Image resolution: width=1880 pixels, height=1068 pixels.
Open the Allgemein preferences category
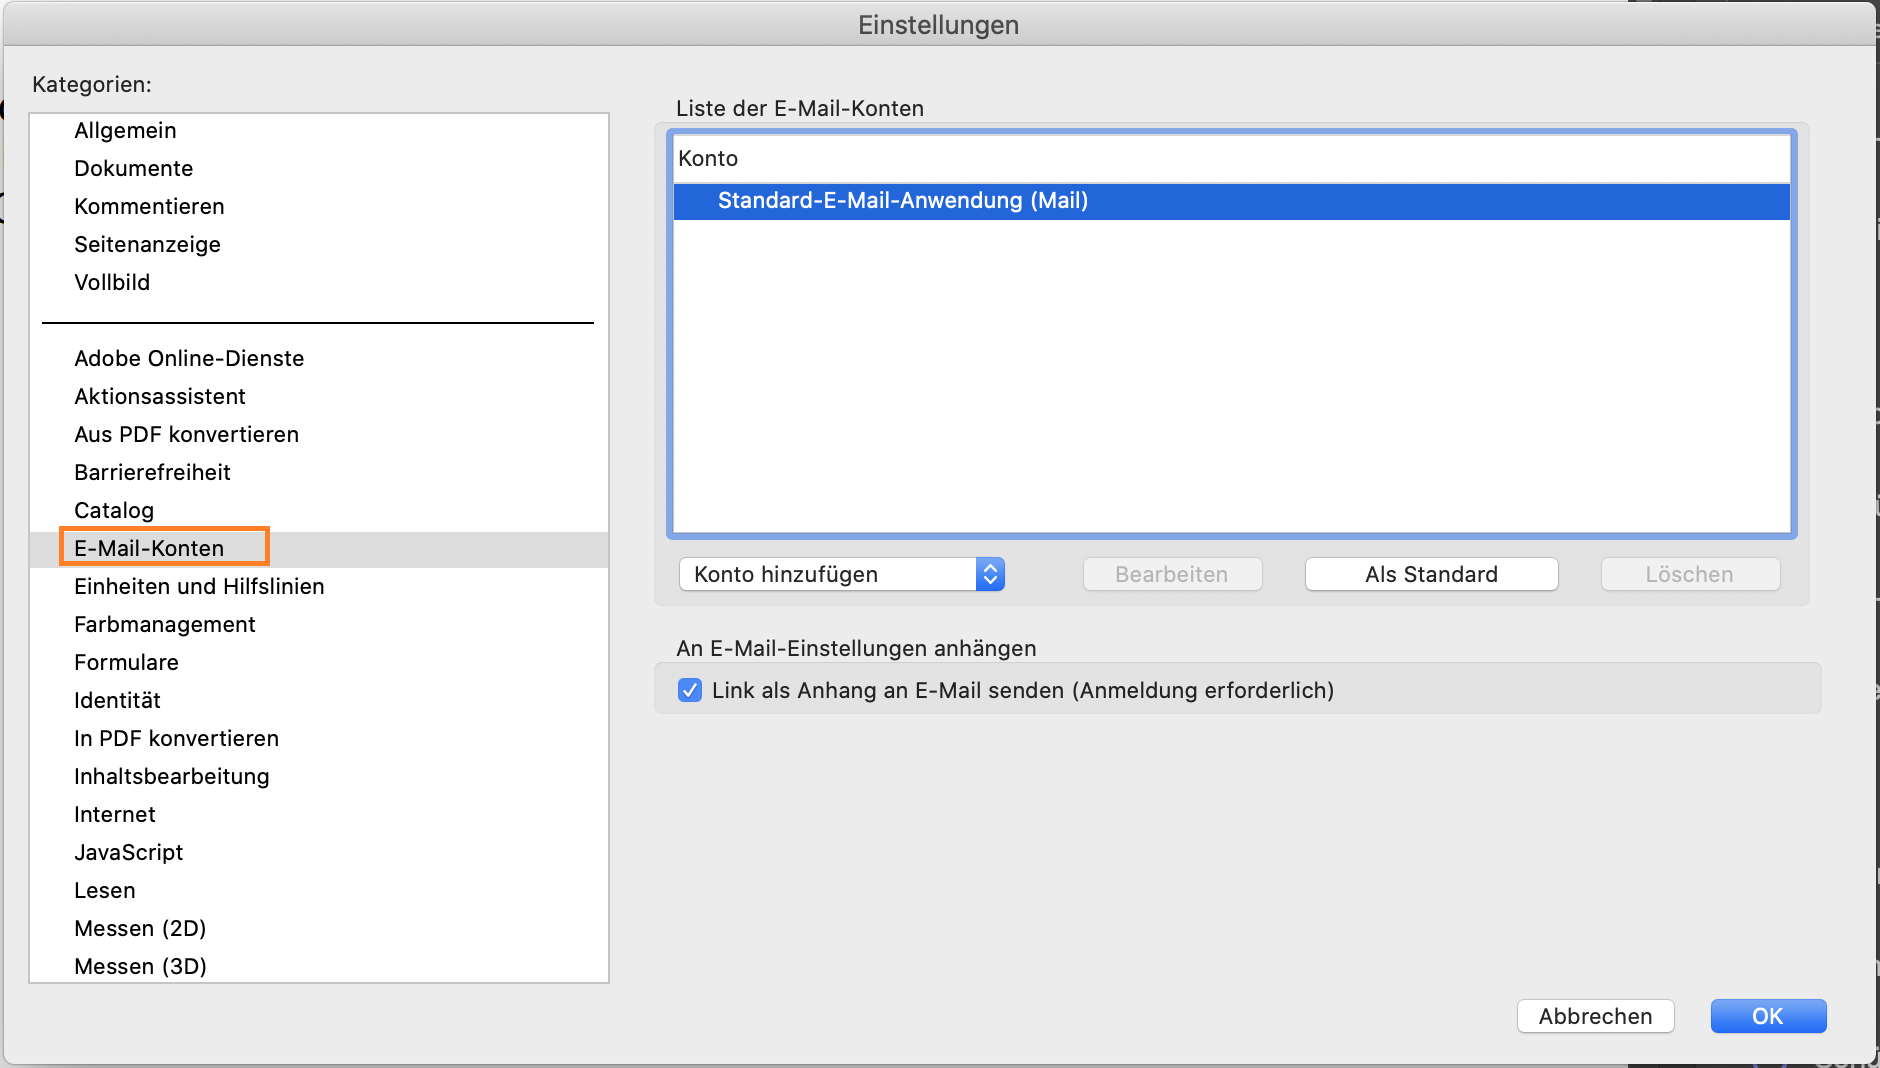click(125, 130)
